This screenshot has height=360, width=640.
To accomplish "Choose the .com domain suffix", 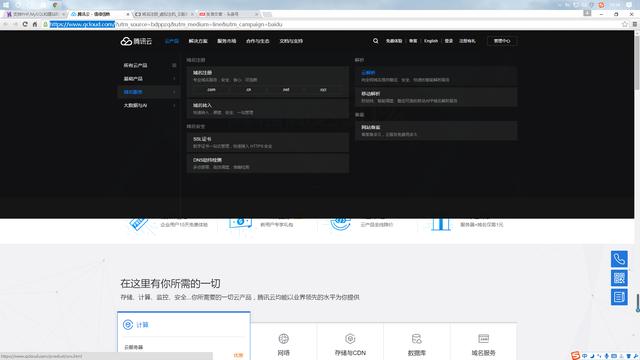I will pos(211,90).
